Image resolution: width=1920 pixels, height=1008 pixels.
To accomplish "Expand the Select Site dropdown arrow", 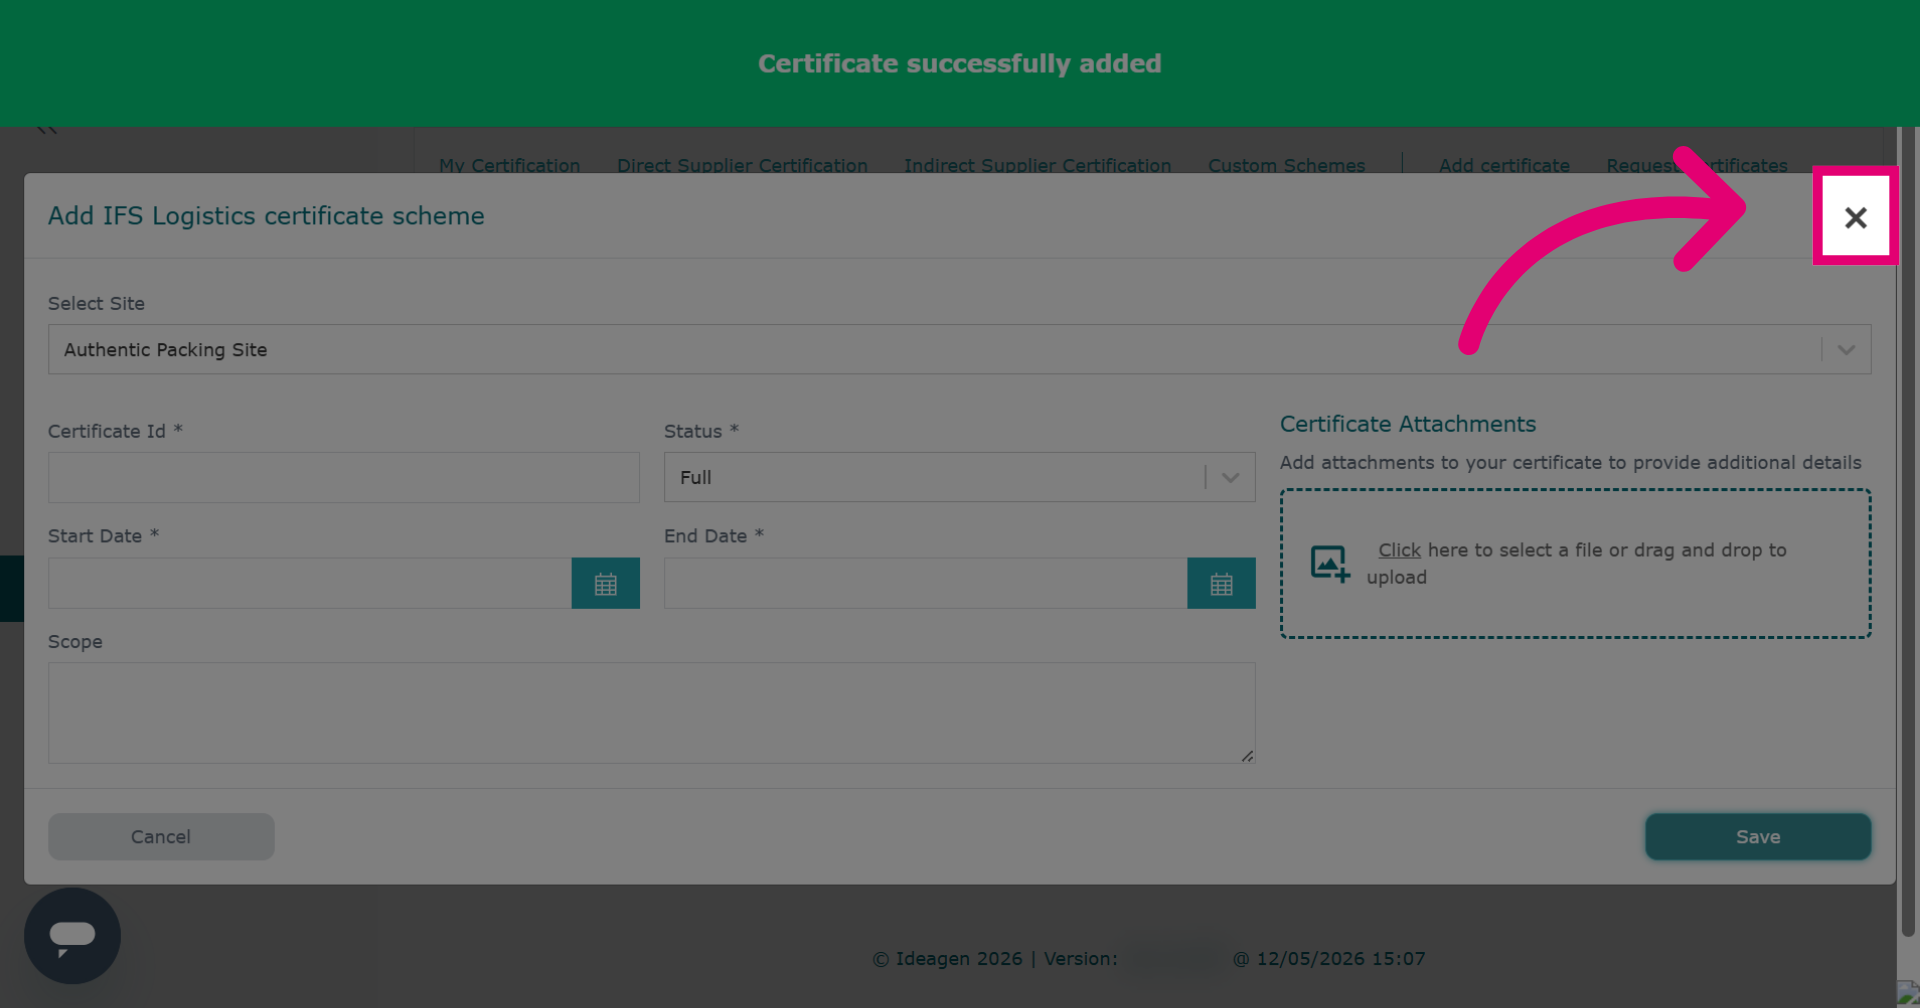I will (1846, 350).
